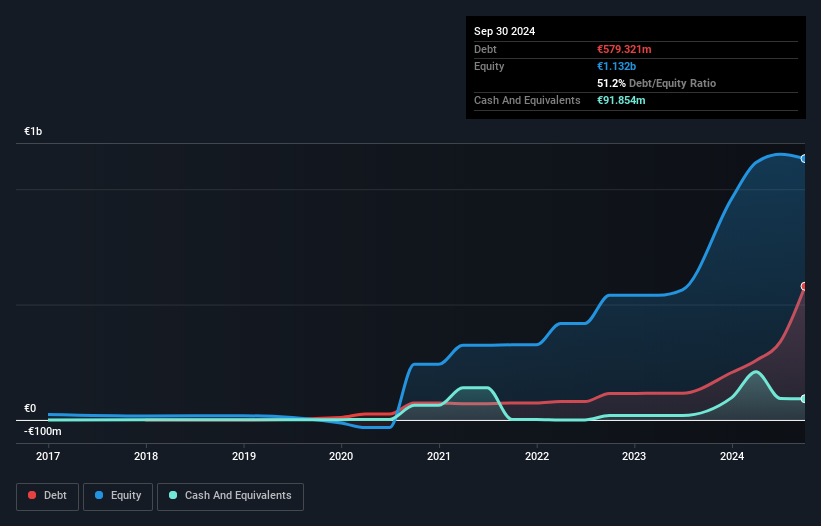This screenshot has width=821, height=526.
Task: Click the 2018 x-axis label
Action: 146,456
